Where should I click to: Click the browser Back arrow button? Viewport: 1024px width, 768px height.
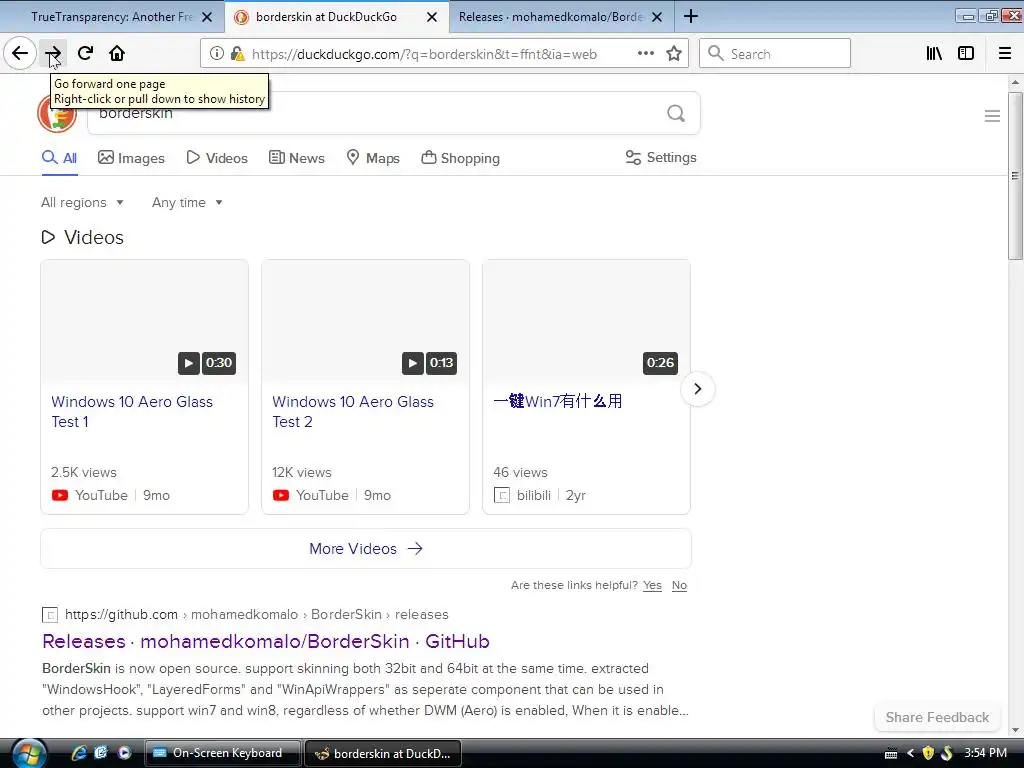20,54
